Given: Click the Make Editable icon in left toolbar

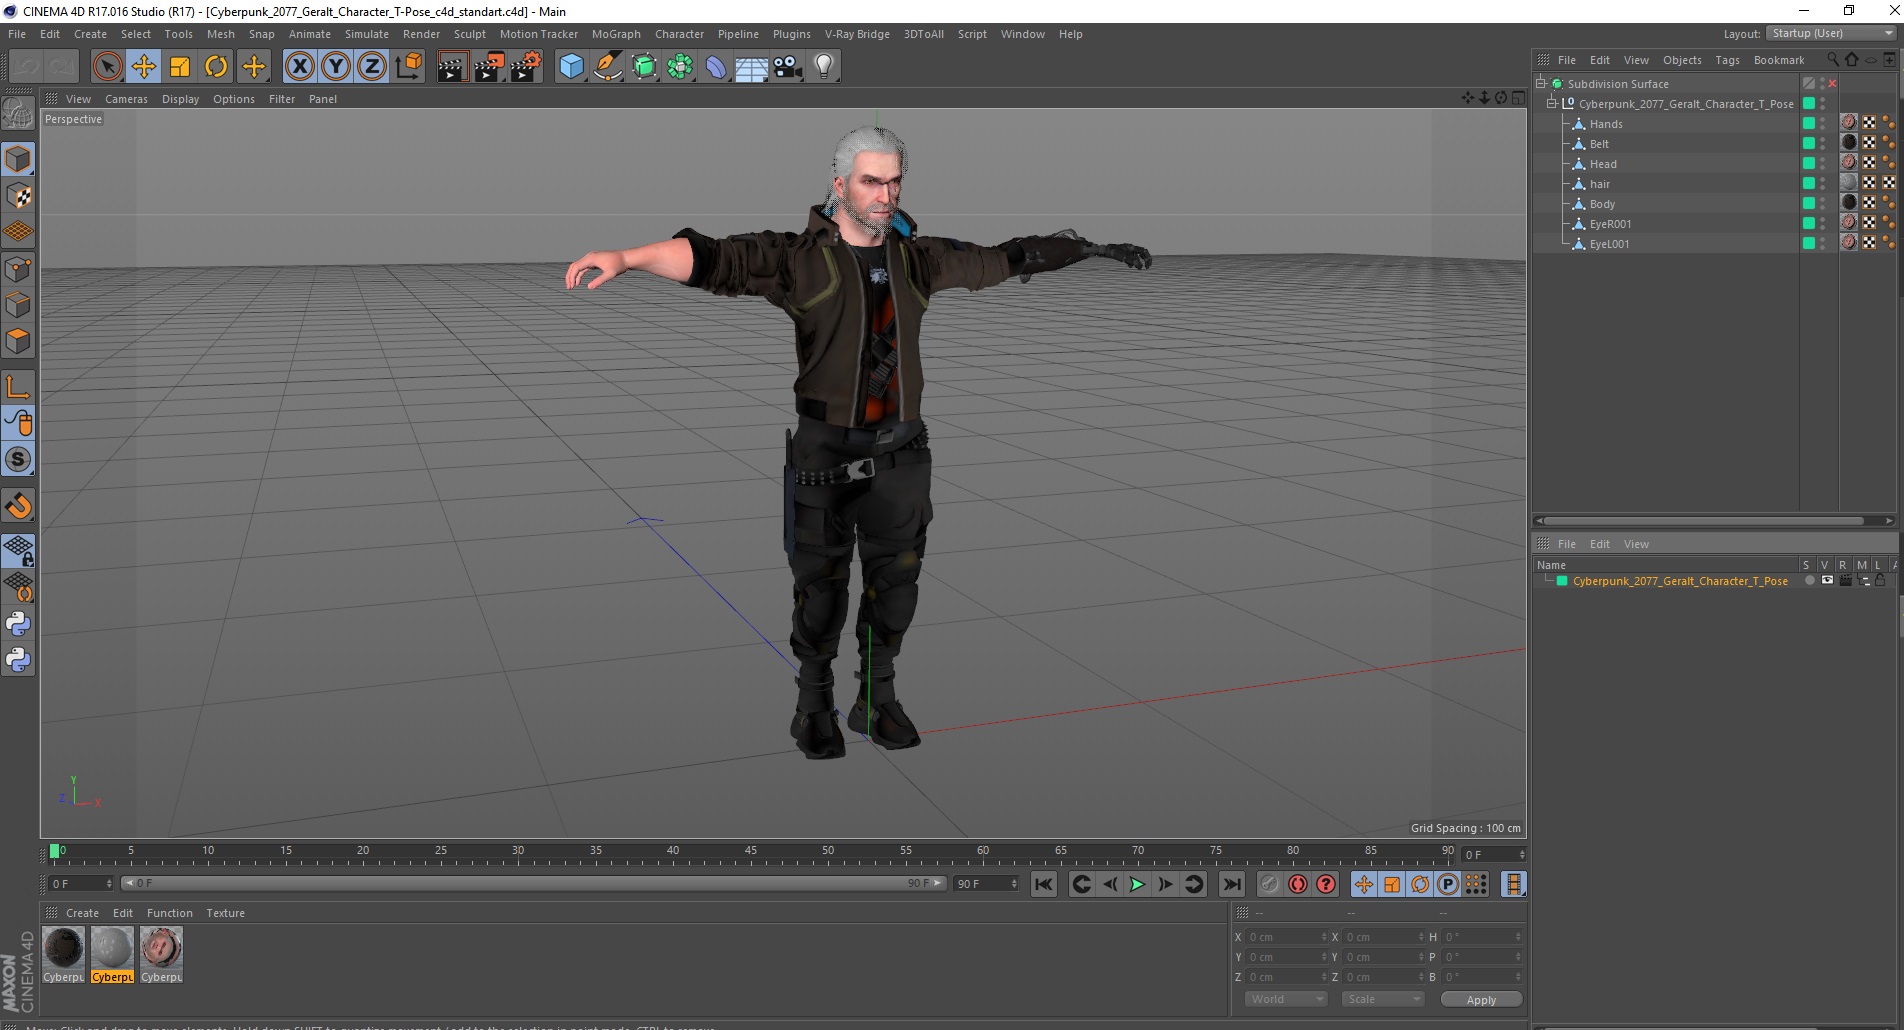Looking at the screenshot, I should 18,114.
